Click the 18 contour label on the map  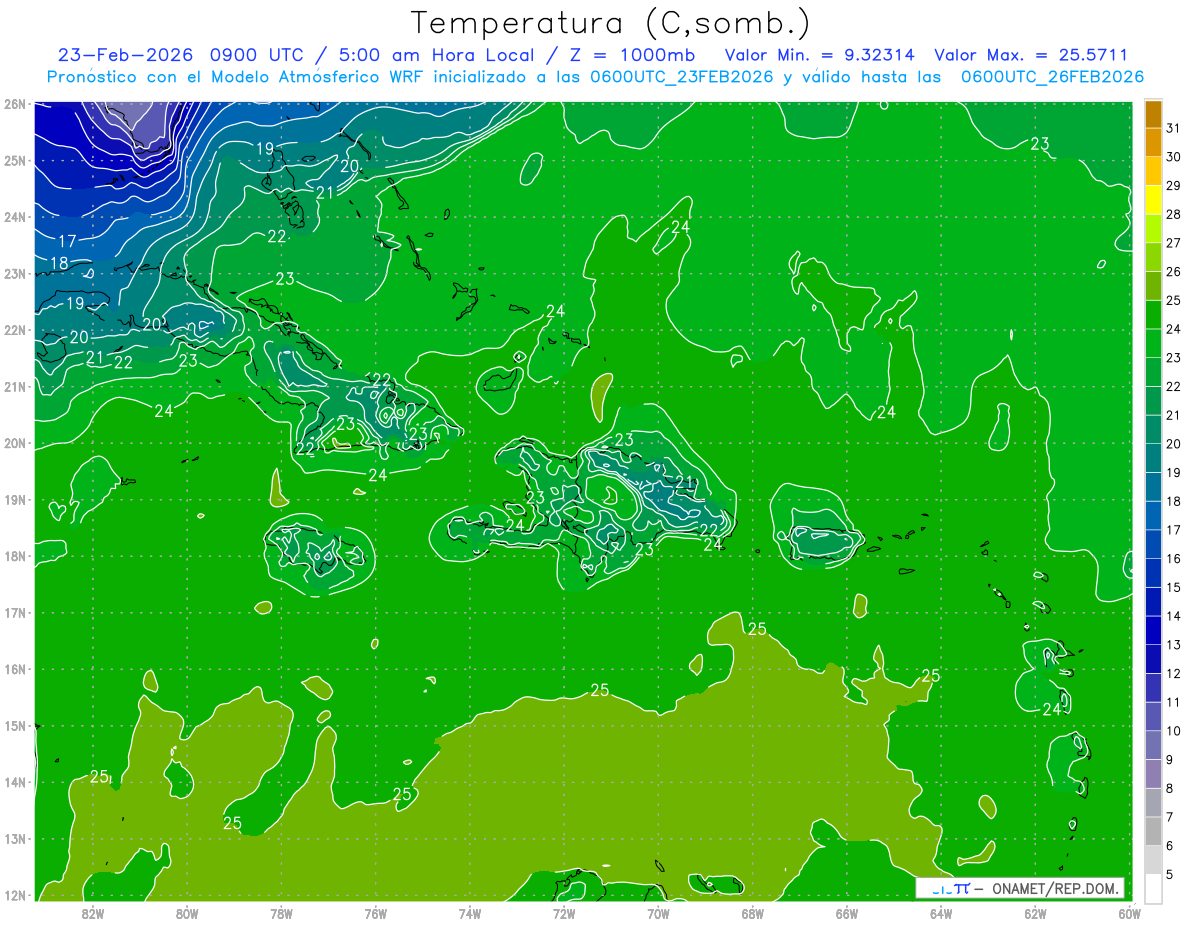click(59, 263)
